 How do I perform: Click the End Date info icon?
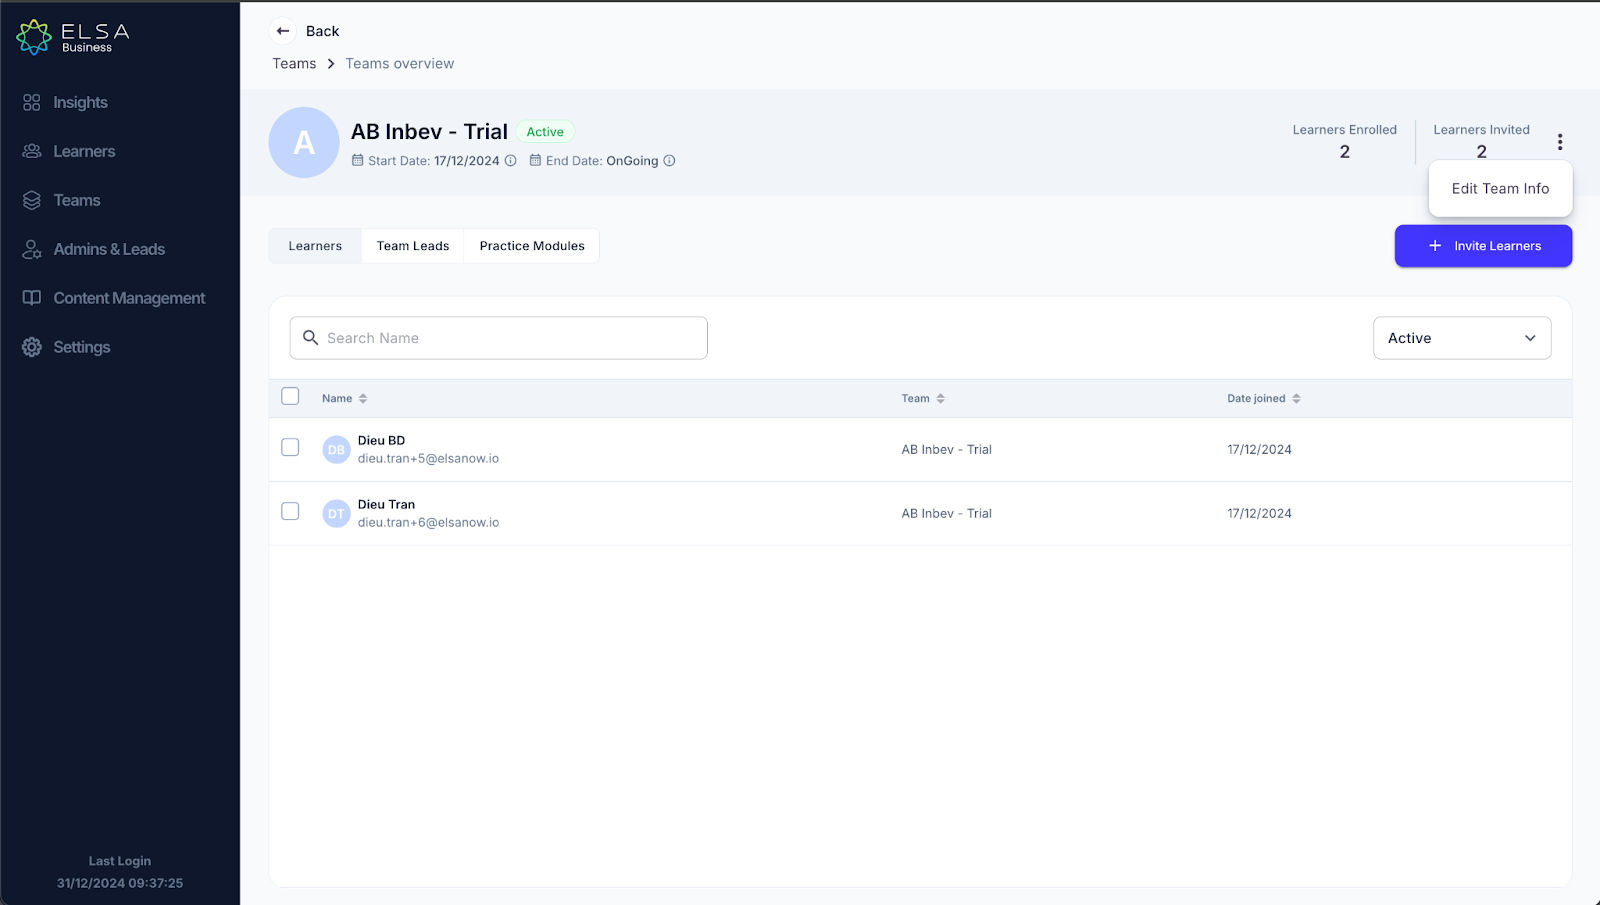click(670, 160)
